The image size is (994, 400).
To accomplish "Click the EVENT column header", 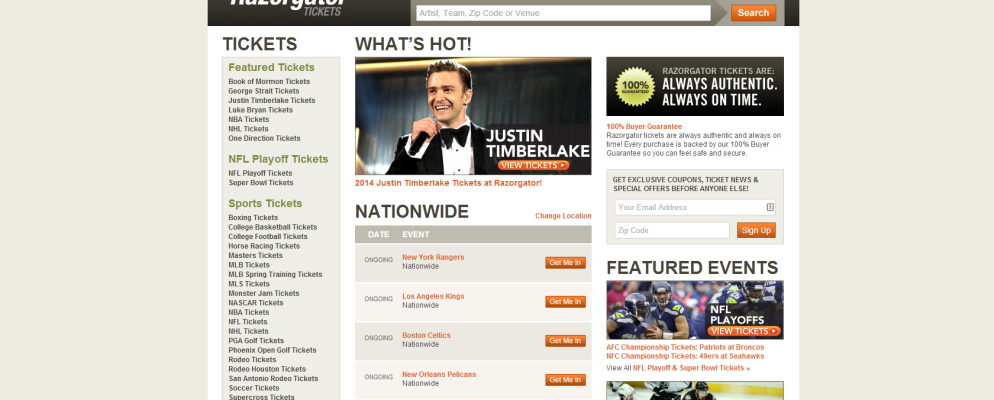I will 416,235.
